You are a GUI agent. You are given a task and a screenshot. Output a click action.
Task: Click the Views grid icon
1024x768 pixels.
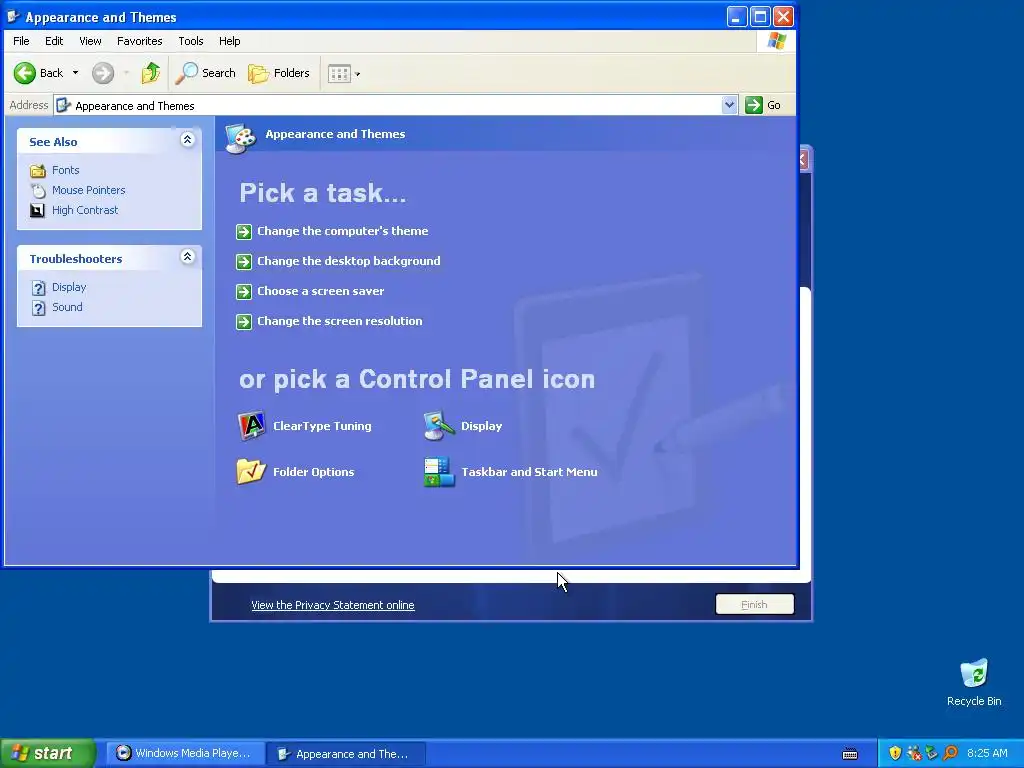click(x=339, y=74)
